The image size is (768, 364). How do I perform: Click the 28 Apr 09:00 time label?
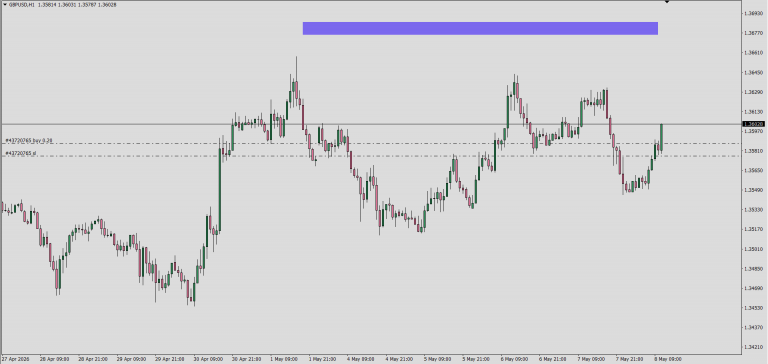[x=55, y=359]
